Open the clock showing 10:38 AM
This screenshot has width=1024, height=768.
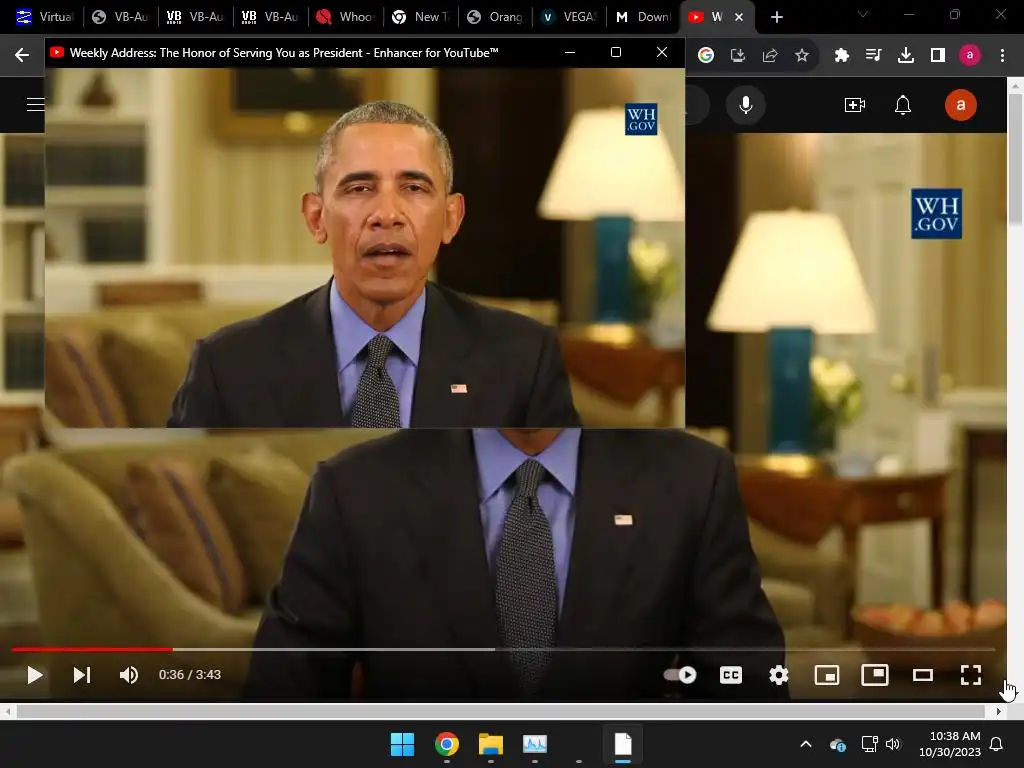coord(950,744)
